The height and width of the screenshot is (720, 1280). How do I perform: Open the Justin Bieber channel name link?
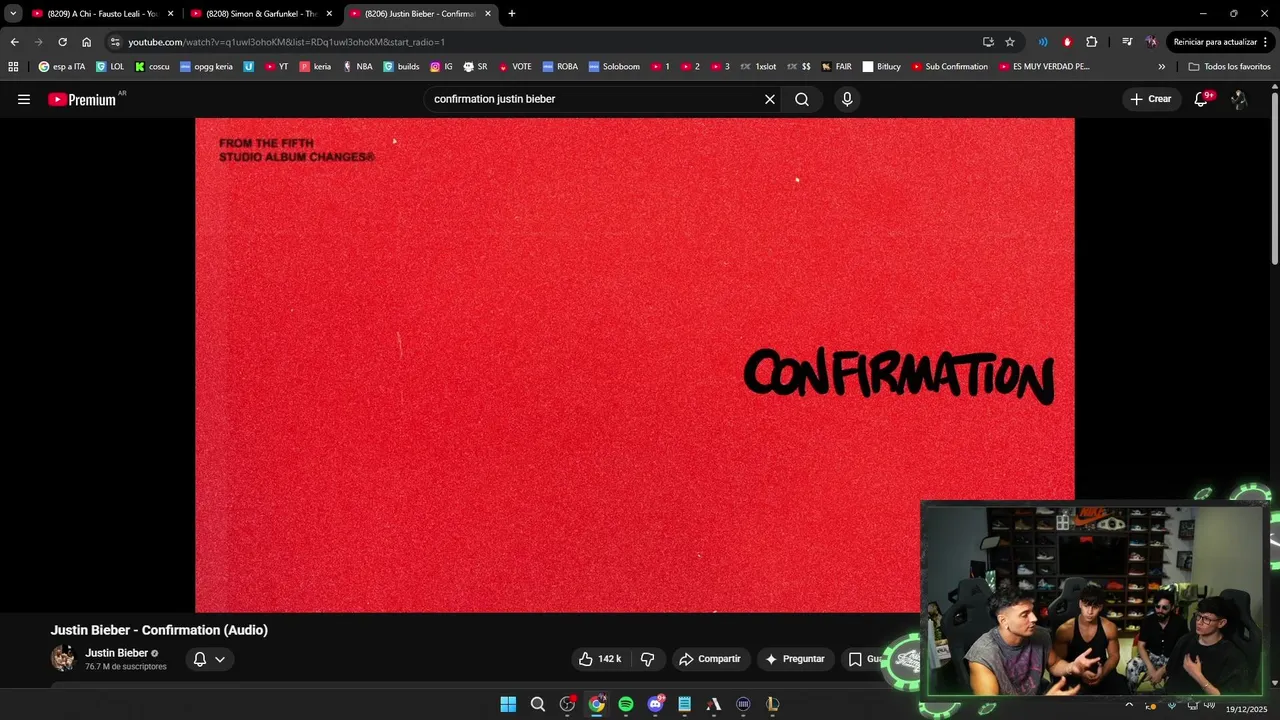tap(116, 653)
